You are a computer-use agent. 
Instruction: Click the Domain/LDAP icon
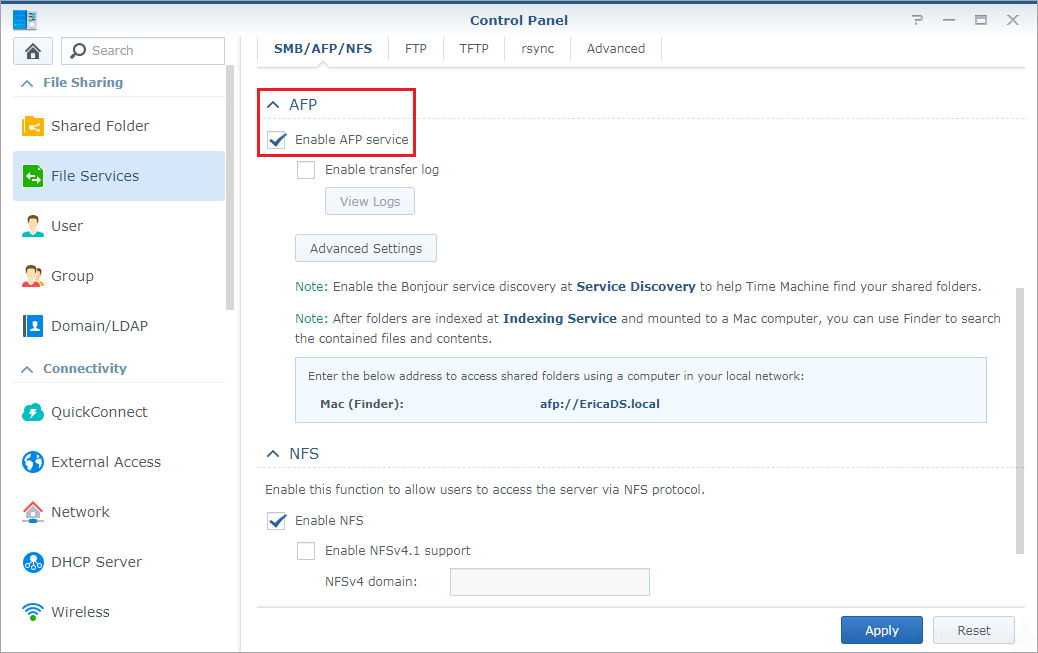(32, 326)
